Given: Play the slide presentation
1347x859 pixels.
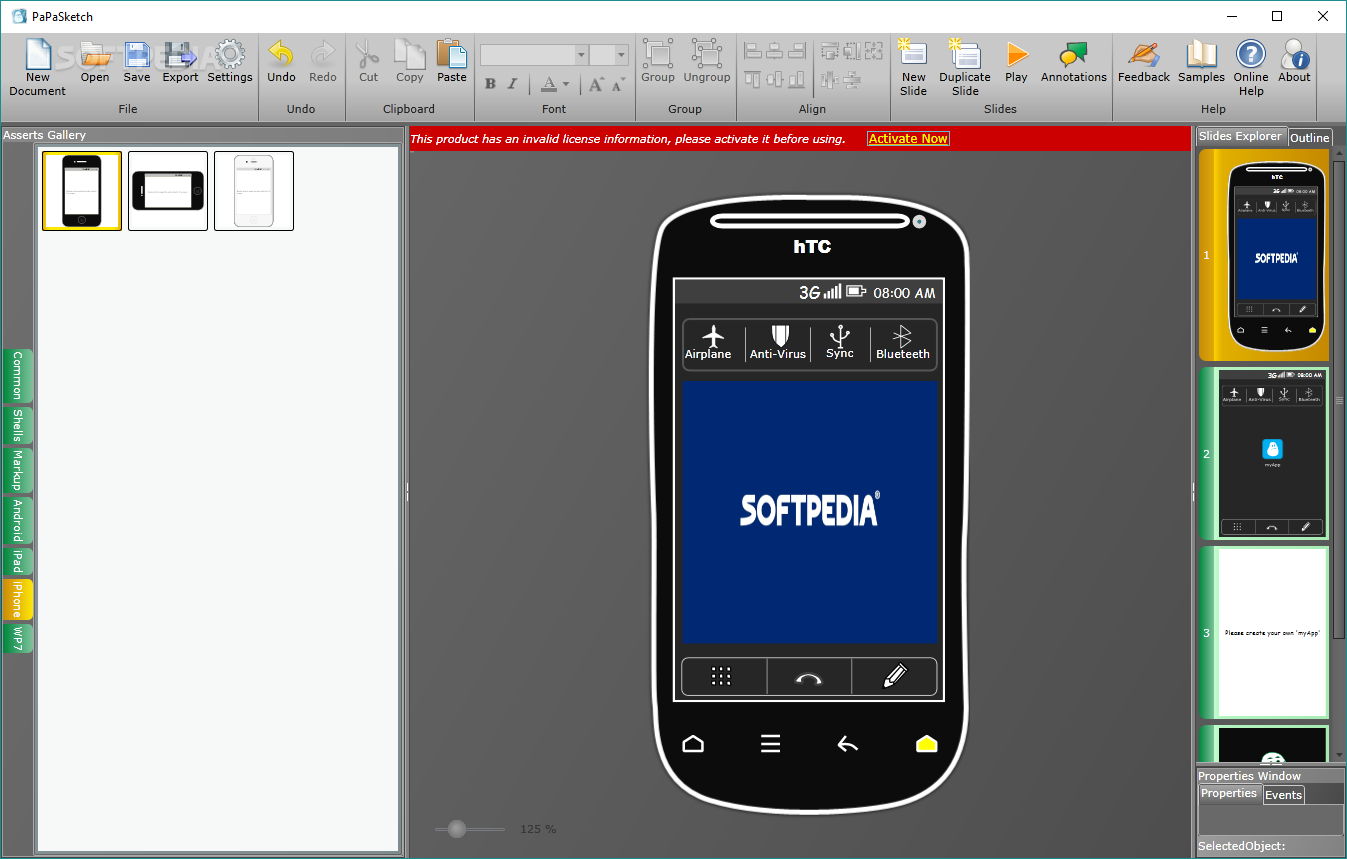Looking at the screenshot, I should coord(1016,62).
